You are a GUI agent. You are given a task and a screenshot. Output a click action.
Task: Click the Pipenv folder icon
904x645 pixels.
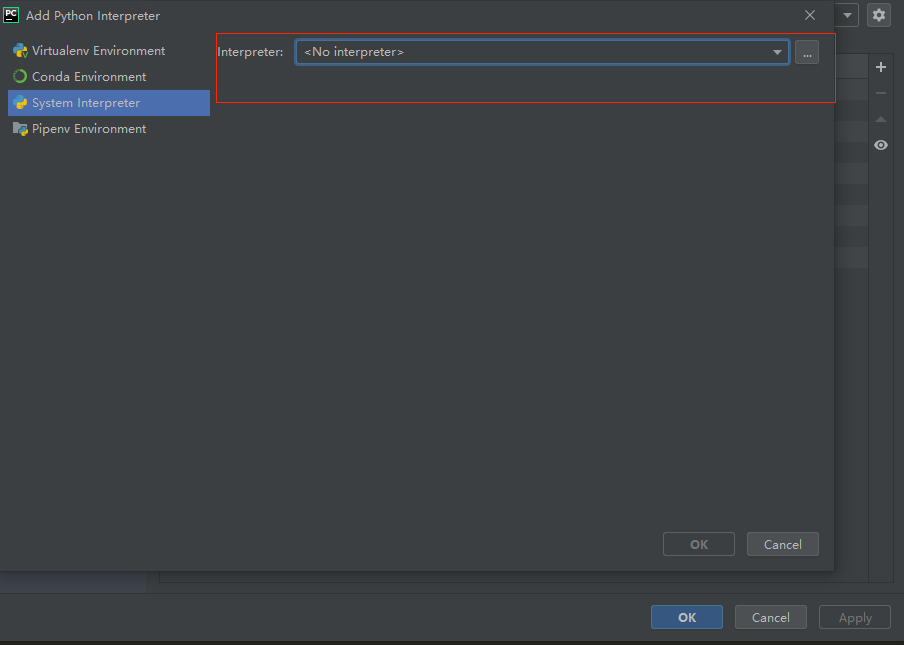click(20, 129)
